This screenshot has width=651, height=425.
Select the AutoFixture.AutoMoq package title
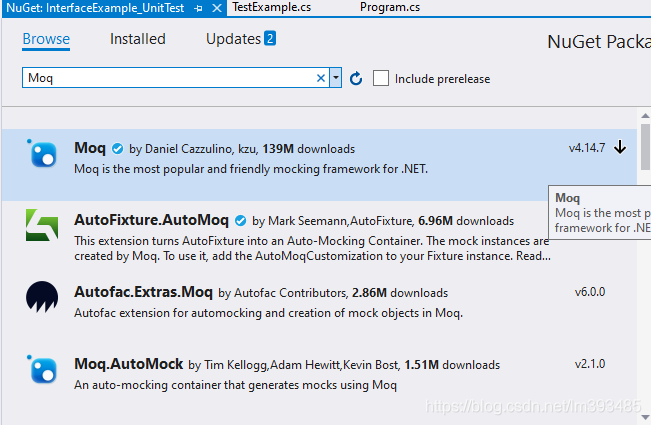pos(152,220)
